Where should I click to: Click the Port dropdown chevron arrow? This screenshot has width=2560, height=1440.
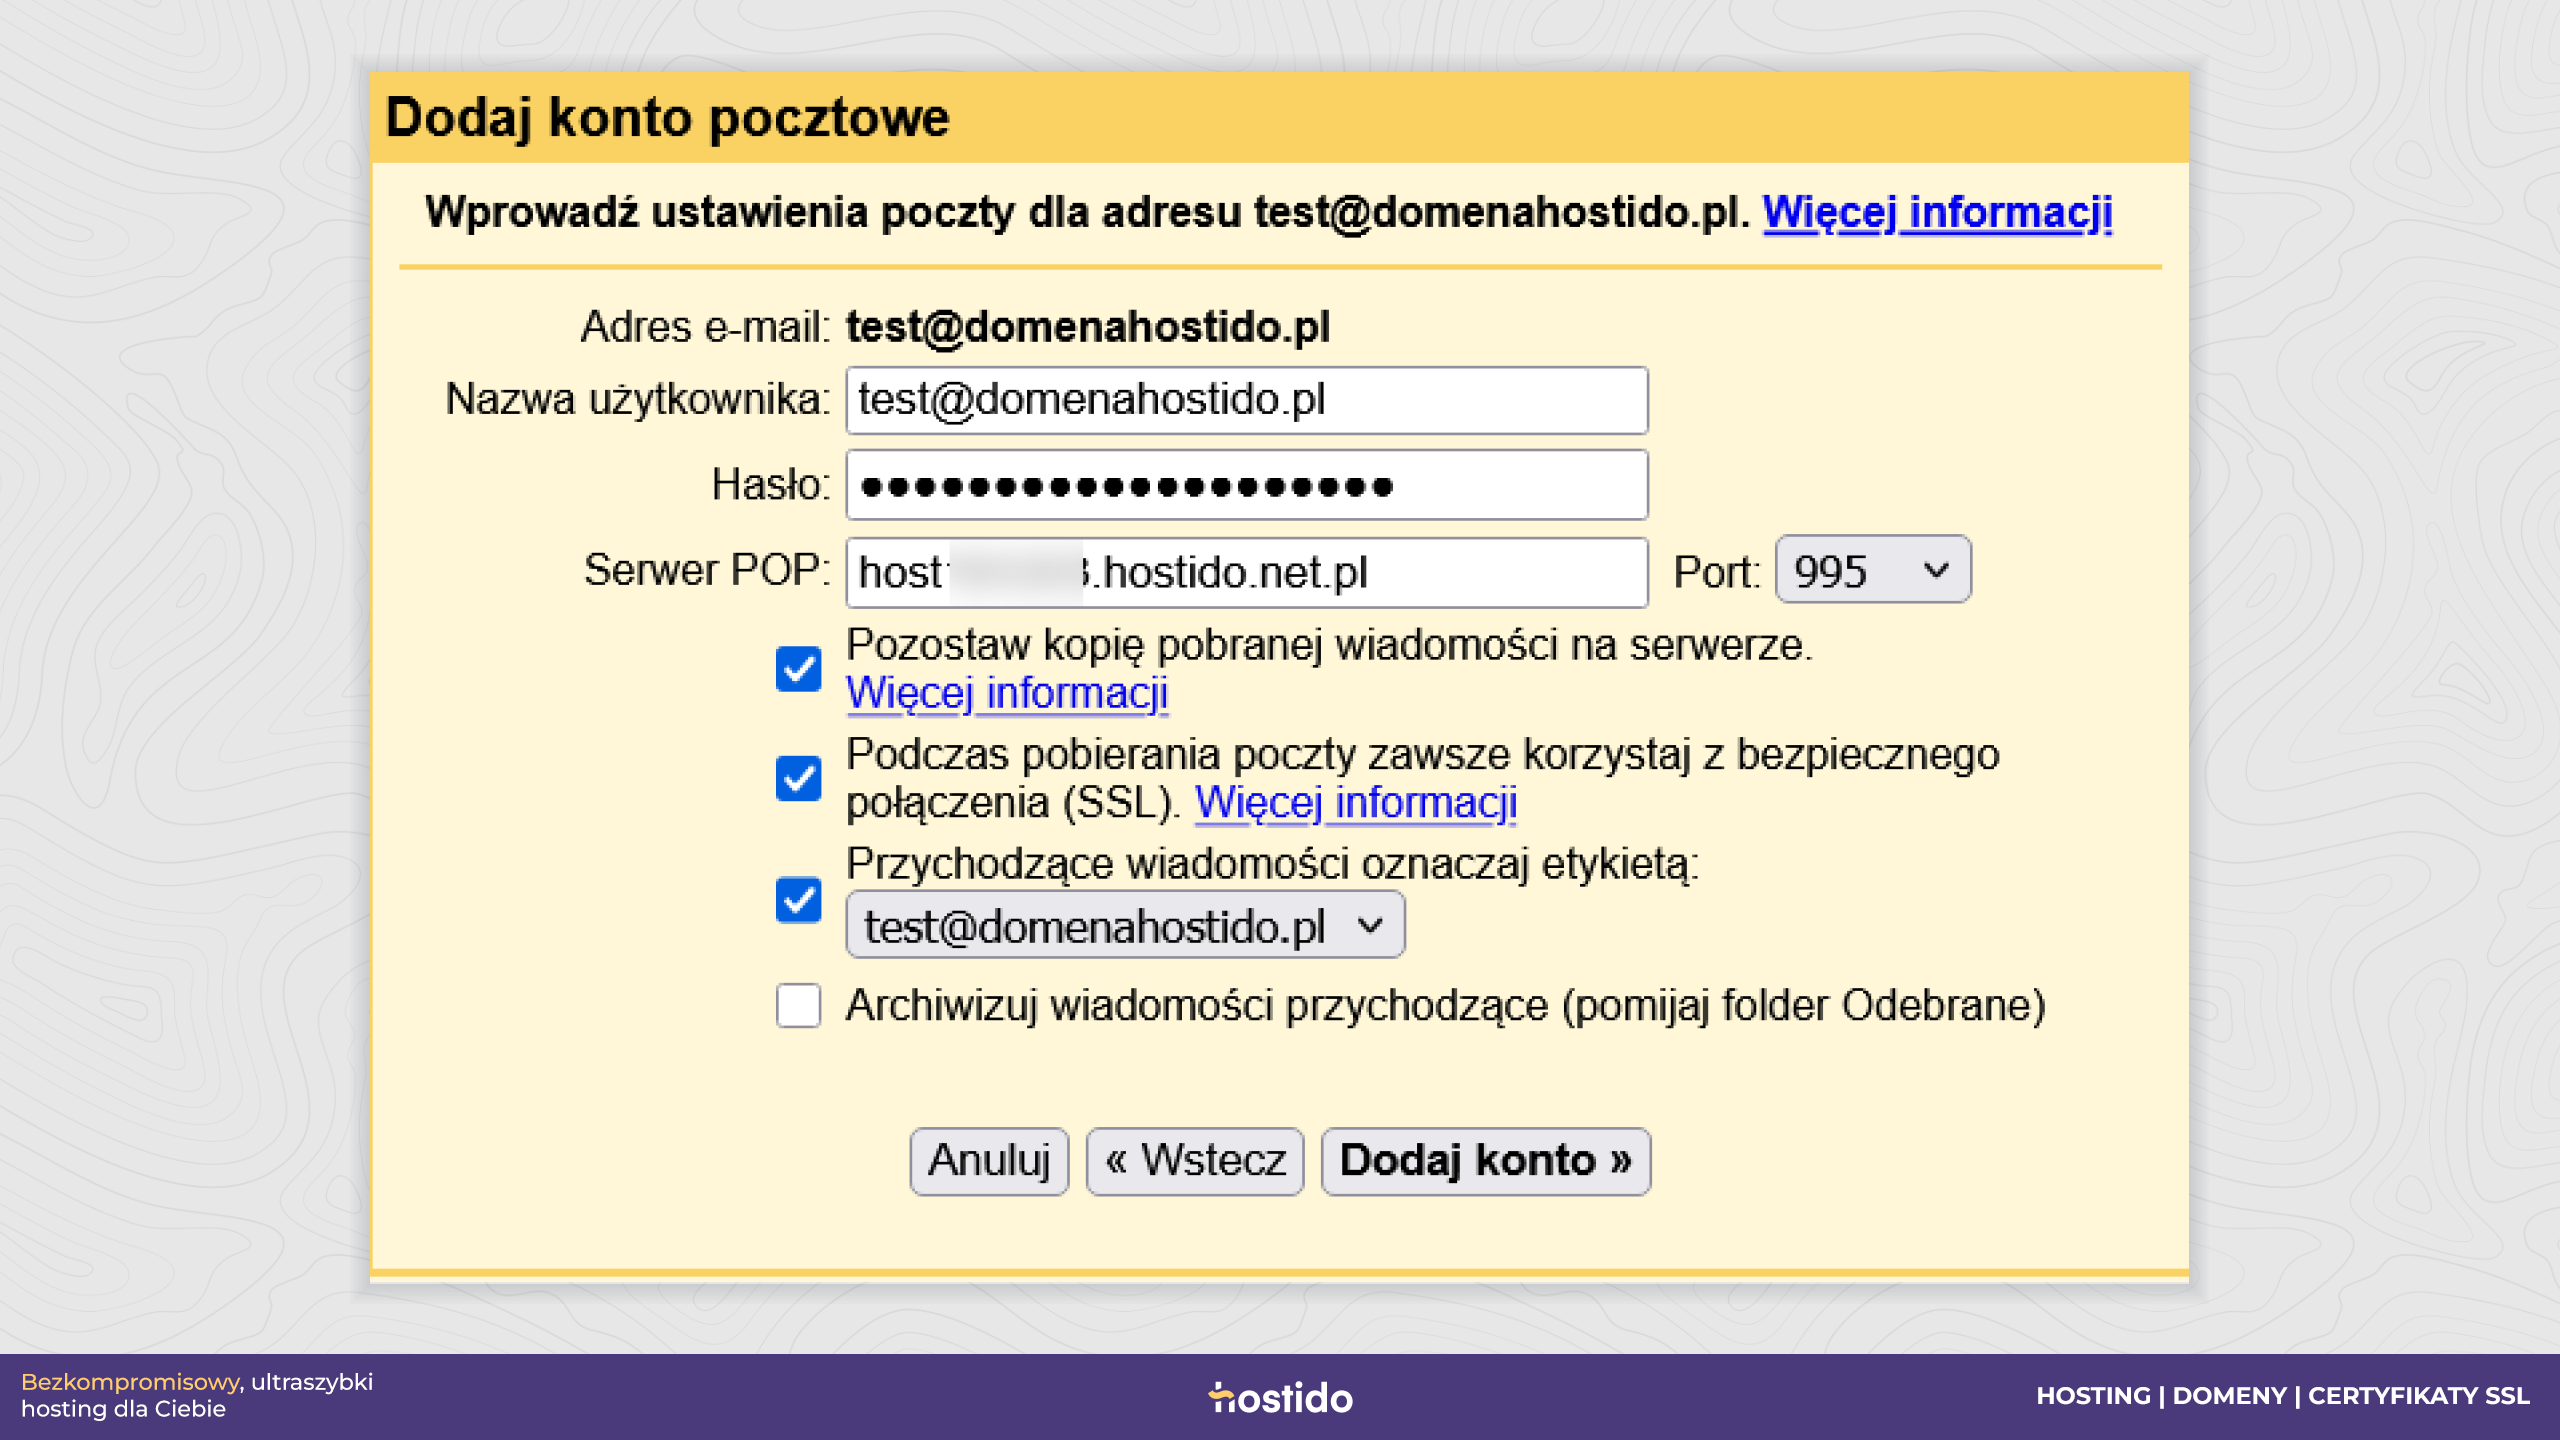click(1936, 571)
